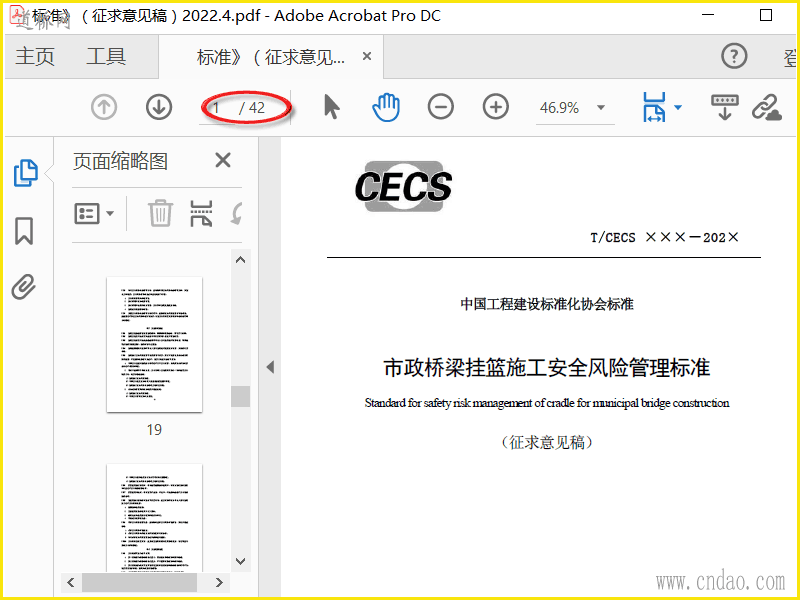The width and height of the screenshot is (800, 600).
Task: Click the scrolling mode keyboard-download icon
Action: [724, 107]
